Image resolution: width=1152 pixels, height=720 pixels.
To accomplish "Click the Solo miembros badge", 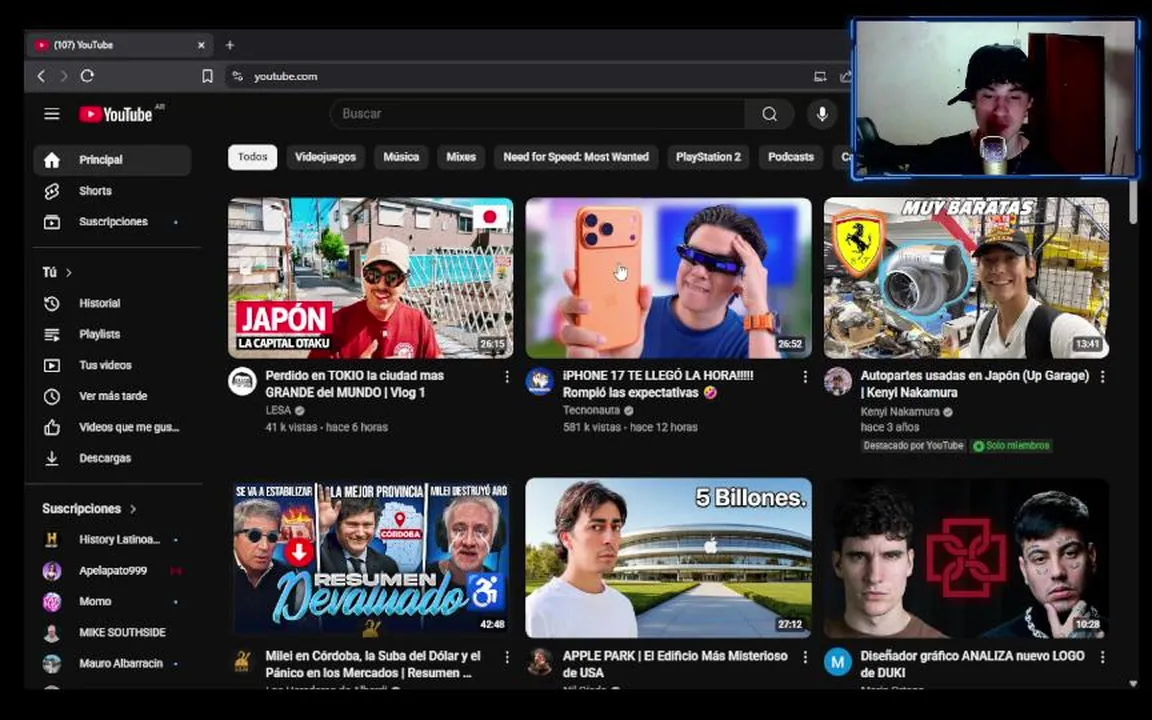I will [1012, 445].
